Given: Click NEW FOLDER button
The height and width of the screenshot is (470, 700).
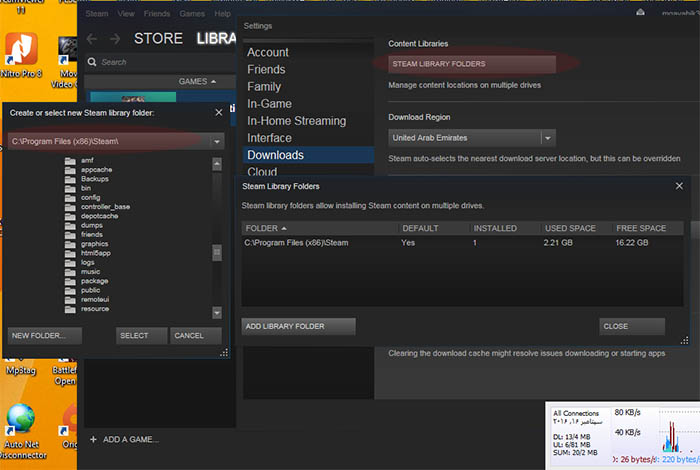Looking at the screenshot, I should click(45, 336).
